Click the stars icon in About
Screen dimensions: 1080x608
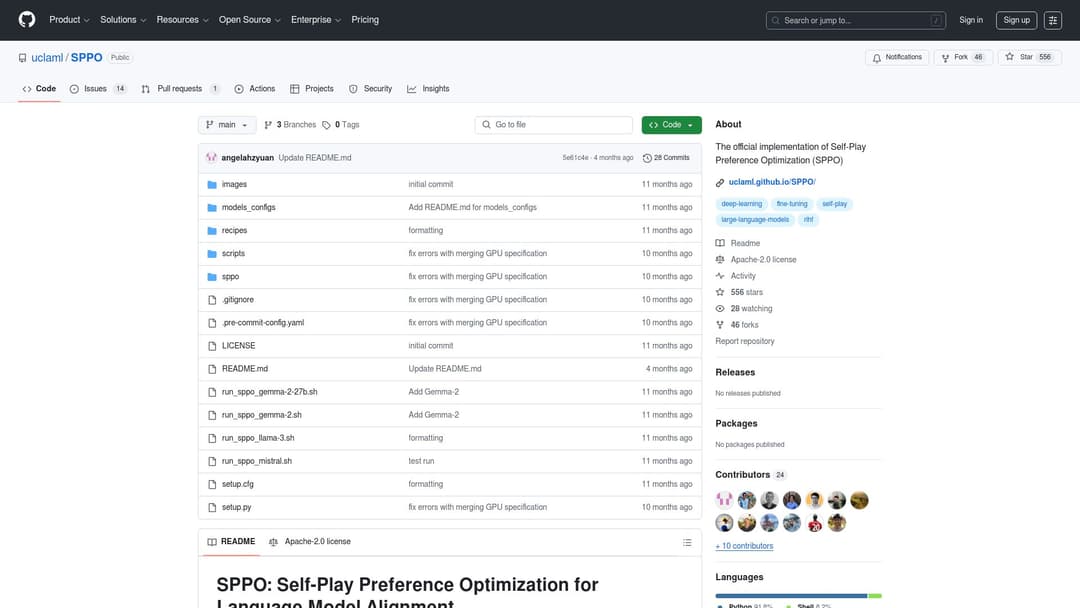point(720,292)
